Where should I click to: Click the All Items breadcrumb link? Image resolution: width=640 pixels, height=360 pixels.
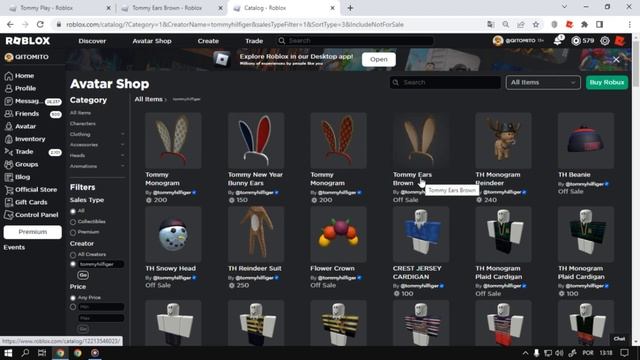149,99
